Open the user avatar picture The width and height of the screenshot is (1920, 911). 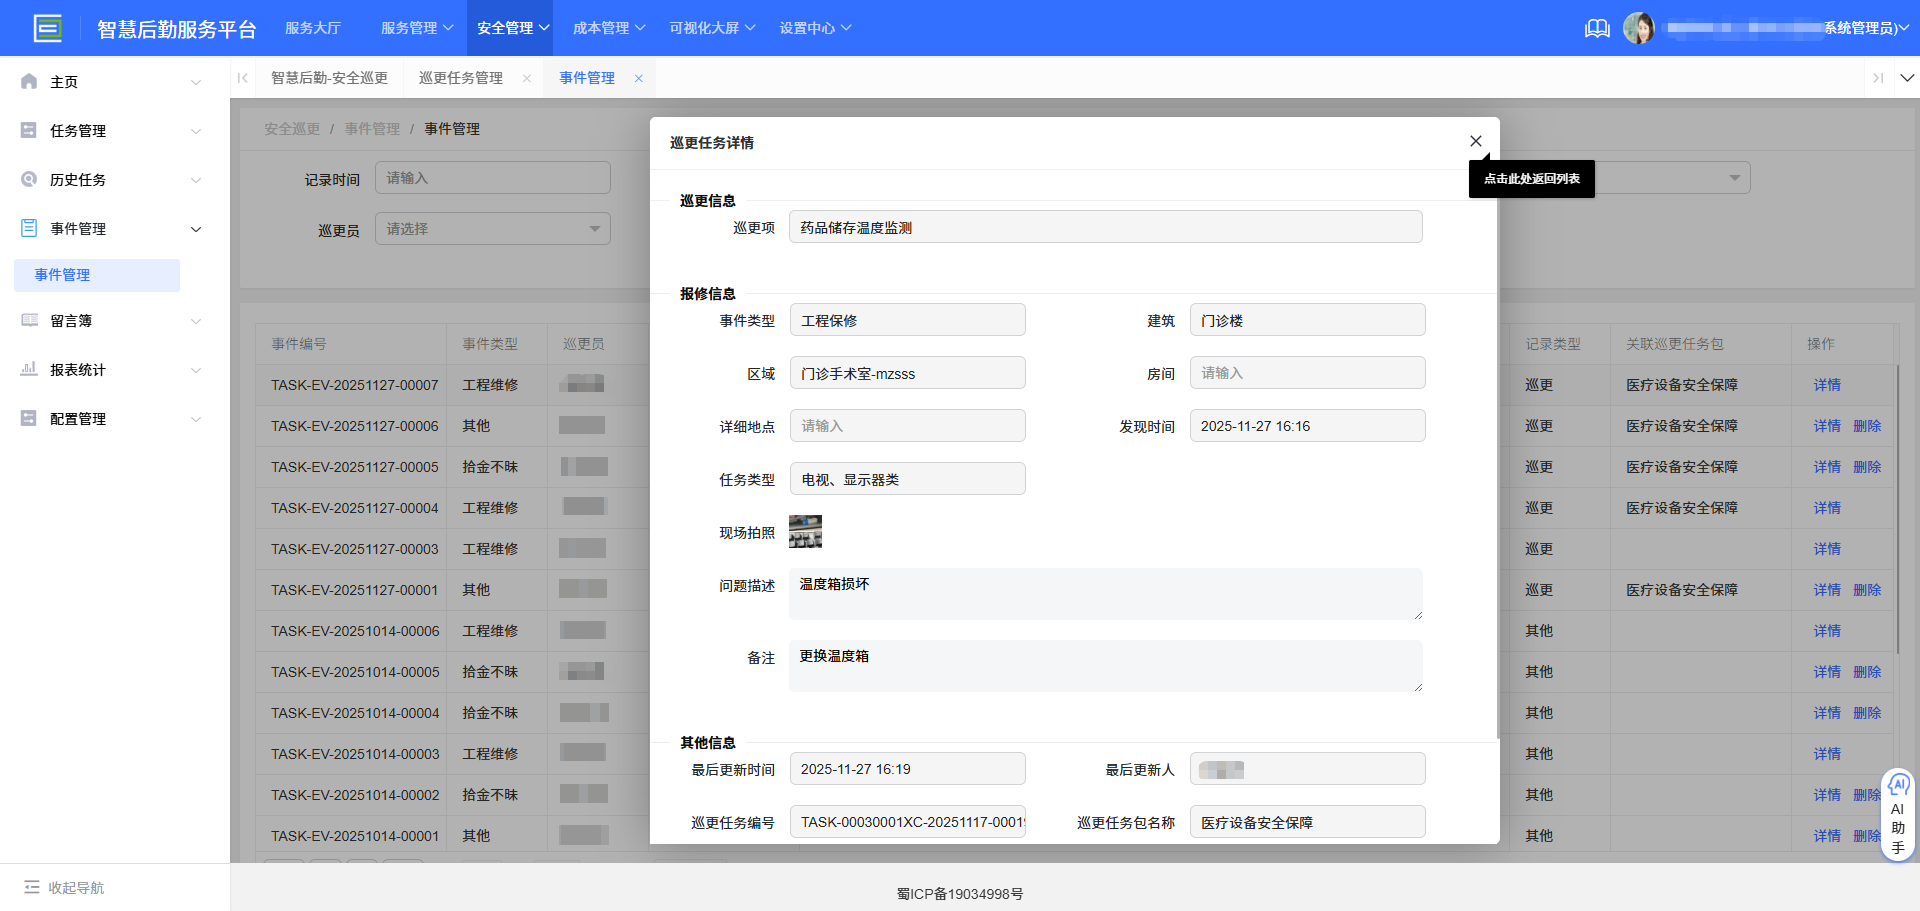point(1639,28)
